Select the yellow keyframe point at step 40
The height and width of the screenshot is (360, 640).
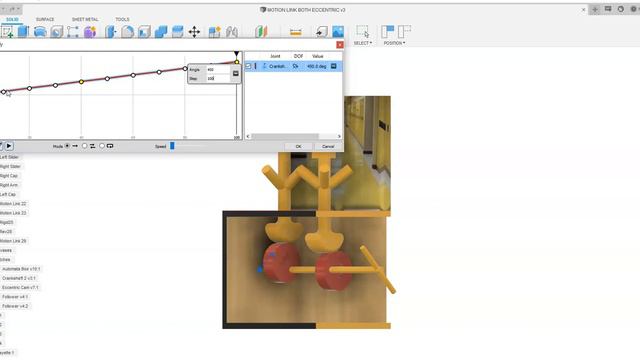81,82
